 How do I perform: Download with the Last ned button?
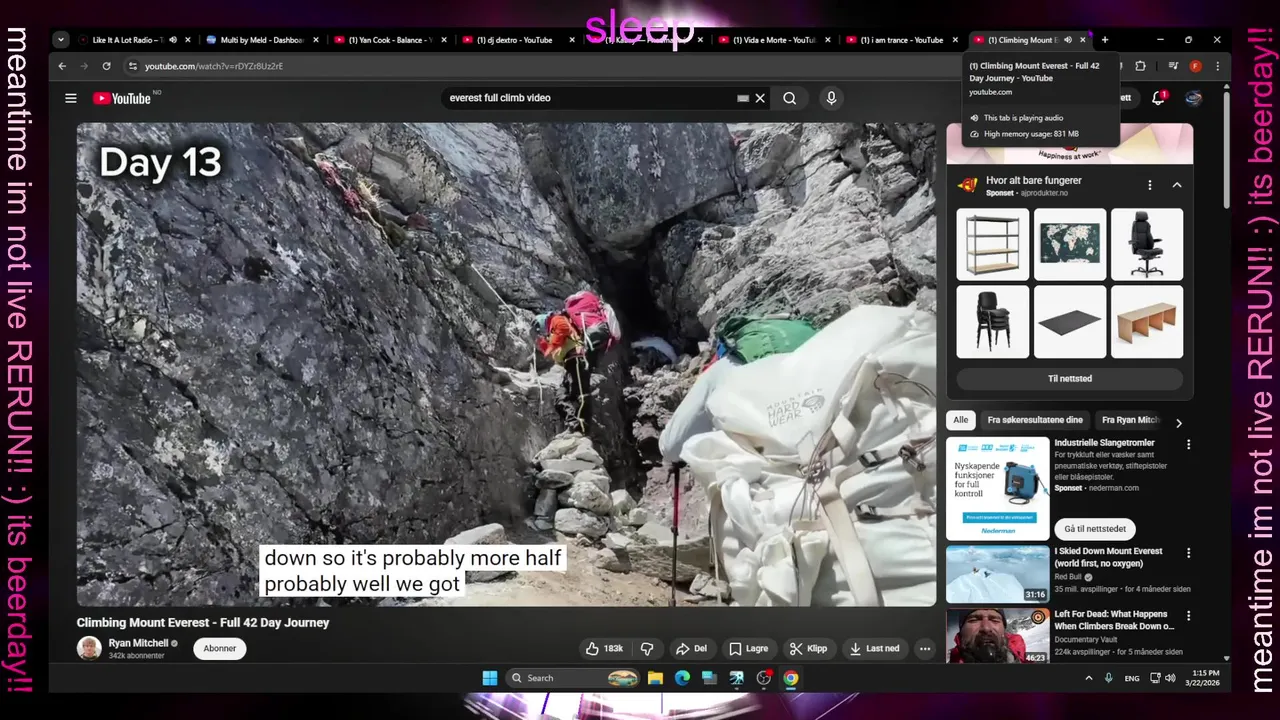pos(874,648)
